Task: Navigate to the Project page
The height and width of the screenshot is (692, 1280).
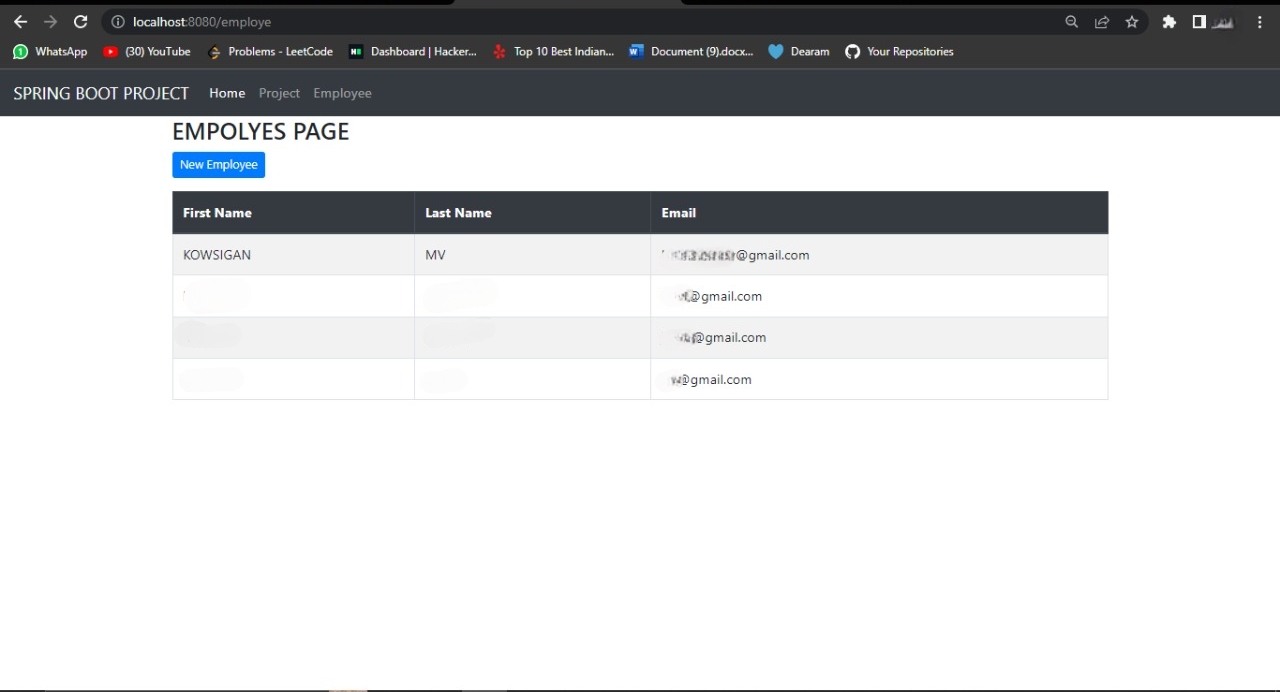Action: (279, 93)
